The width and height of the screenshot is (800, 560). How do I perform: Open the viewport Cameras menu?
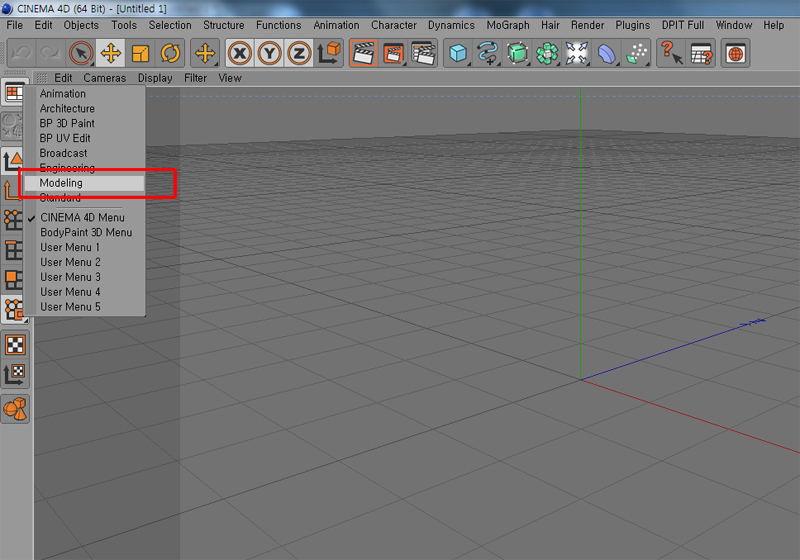pos(105,78)
